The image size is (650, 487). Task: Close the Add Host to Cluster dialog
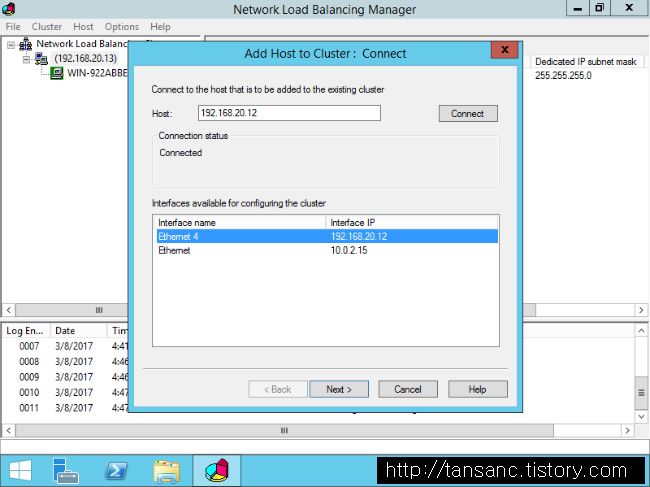tap(504, 50)
